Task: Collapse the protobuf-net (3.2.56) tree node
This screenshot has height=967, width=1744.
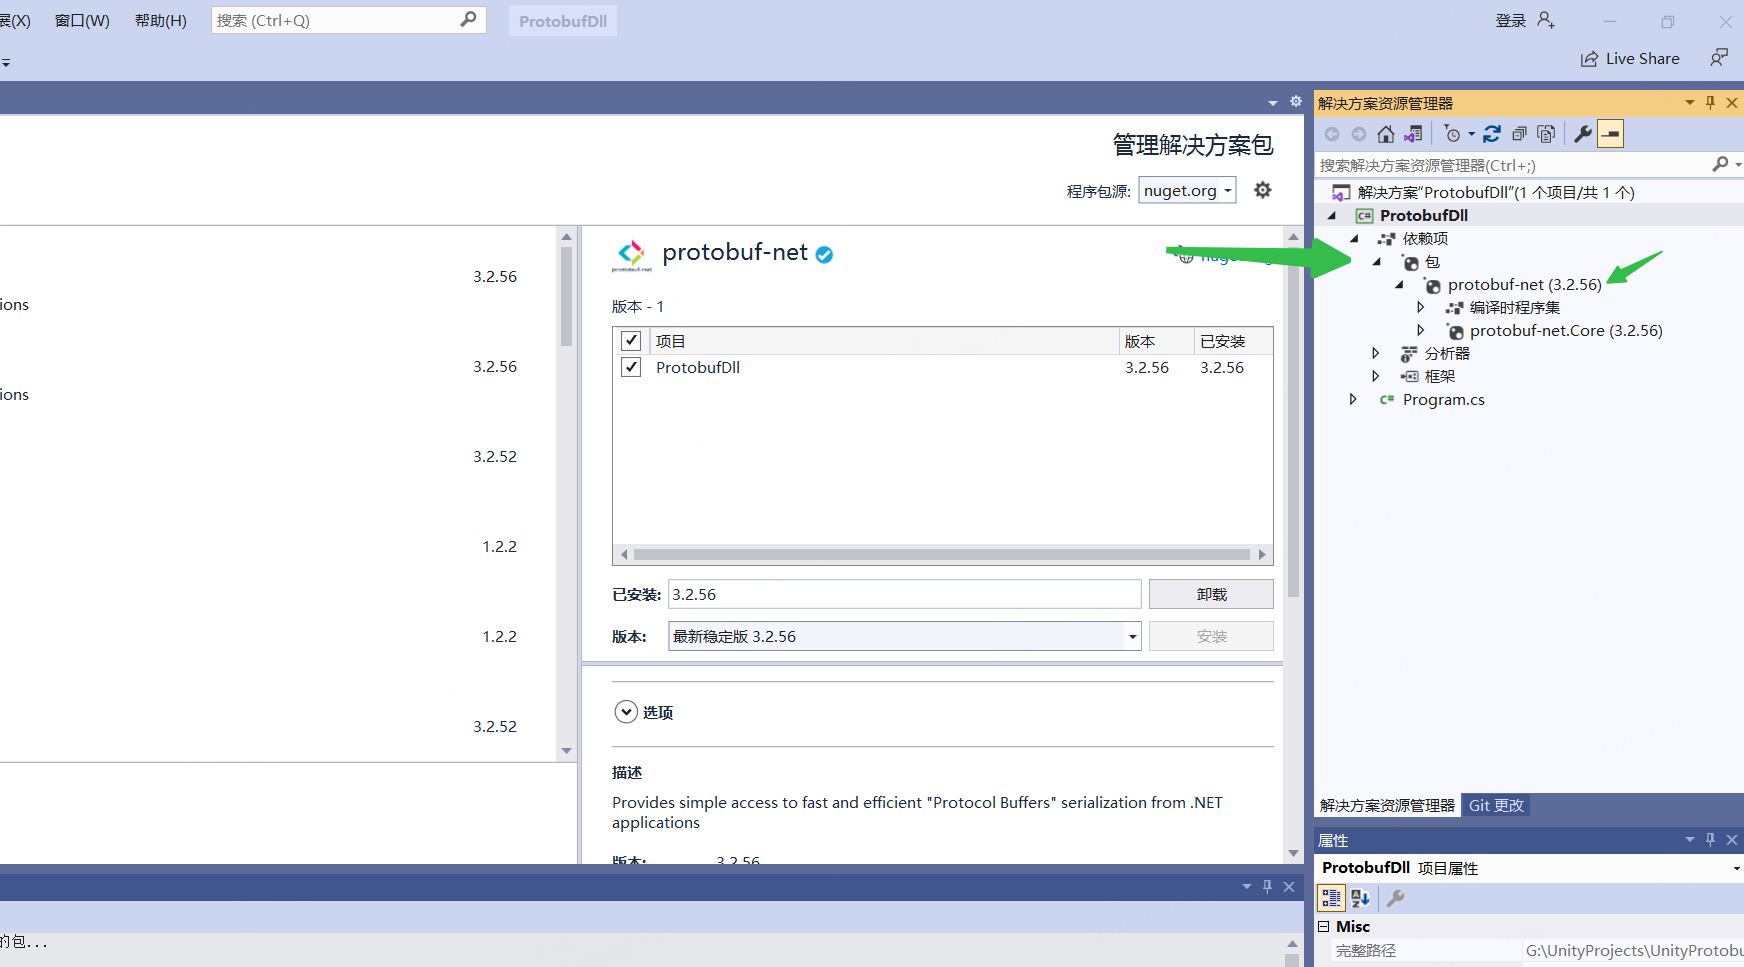Action: [x=1399, y=284]
